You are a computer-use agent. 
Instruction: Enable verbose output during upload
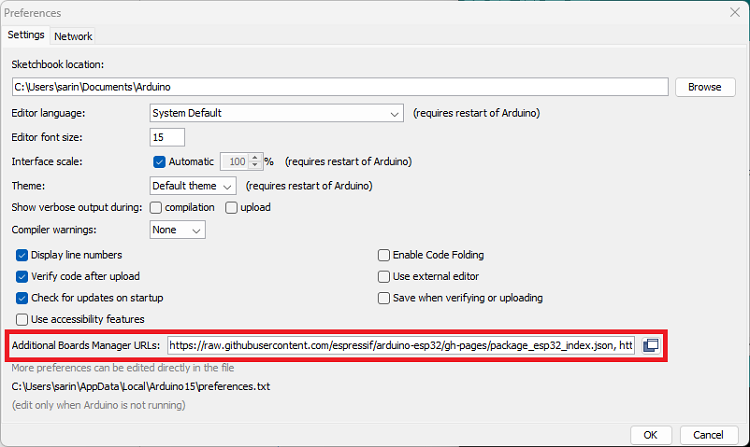tap(232, 208)
